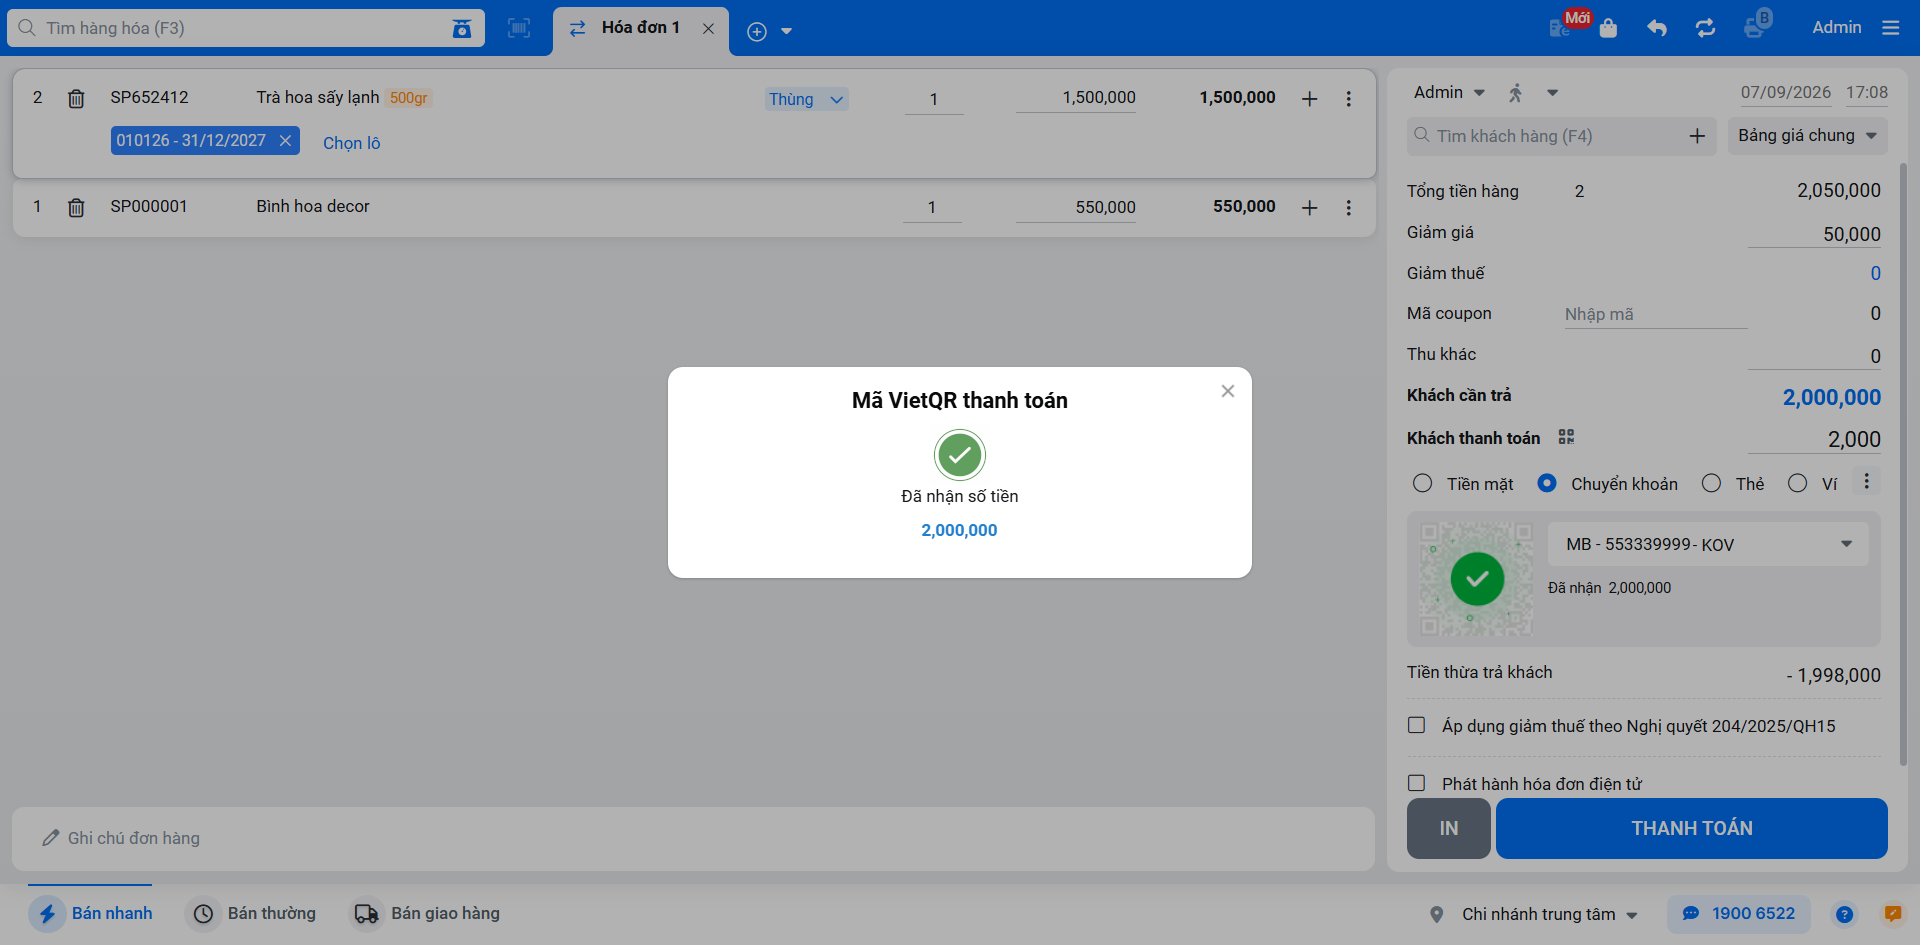Tick tax reduction Nghị quyết 204/2025/QH15 checkbox
This screenshot has height=945, width=1920.
[1416, 725]
